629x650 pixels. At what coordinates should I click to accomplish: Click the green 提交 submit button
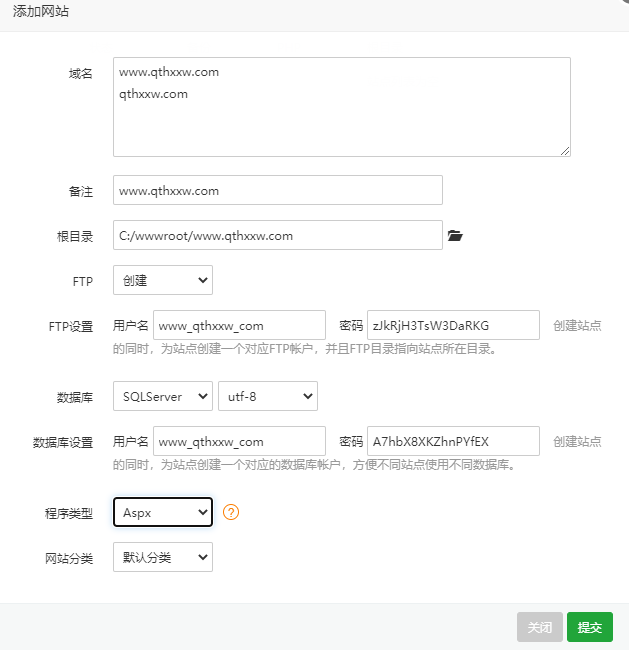tap(589, 627)
